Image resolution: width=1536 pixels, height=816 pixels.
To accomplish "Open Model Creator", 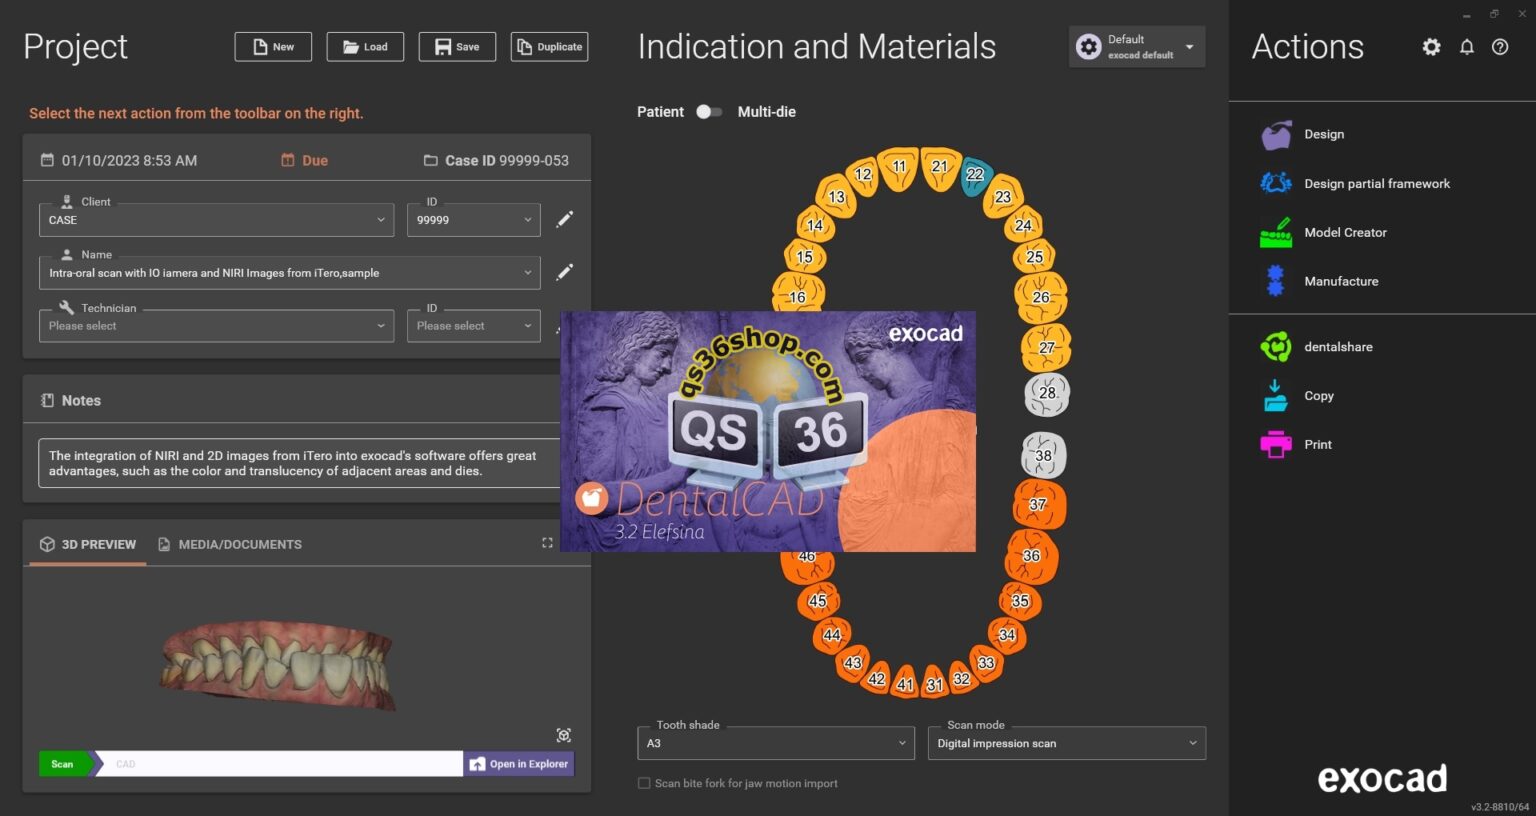I will 1345,232.
